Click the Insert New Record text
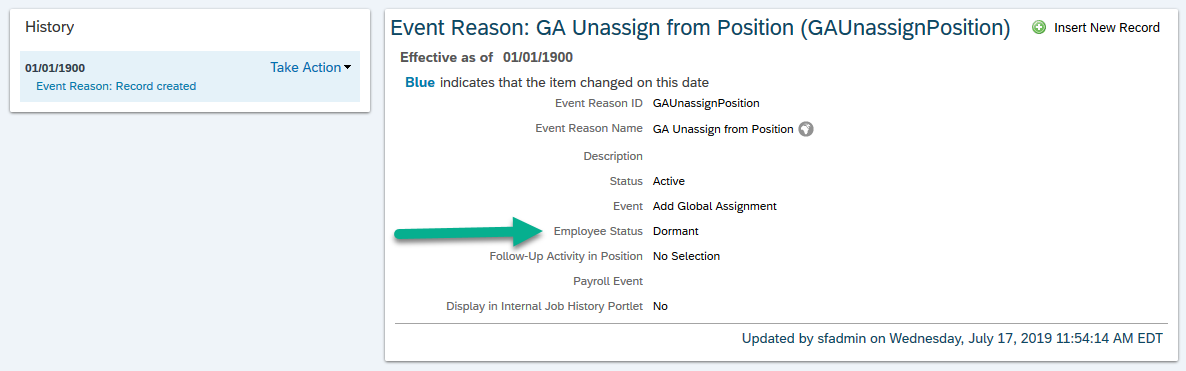The image size is (1186, 371). (x=1107, y=27)
